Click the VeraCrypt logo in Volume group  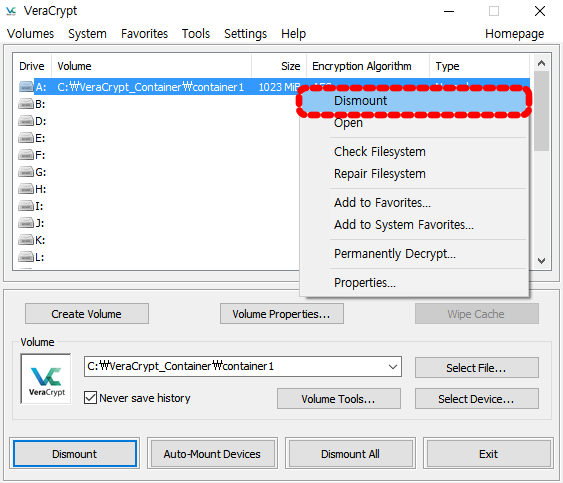pos(46,379)
